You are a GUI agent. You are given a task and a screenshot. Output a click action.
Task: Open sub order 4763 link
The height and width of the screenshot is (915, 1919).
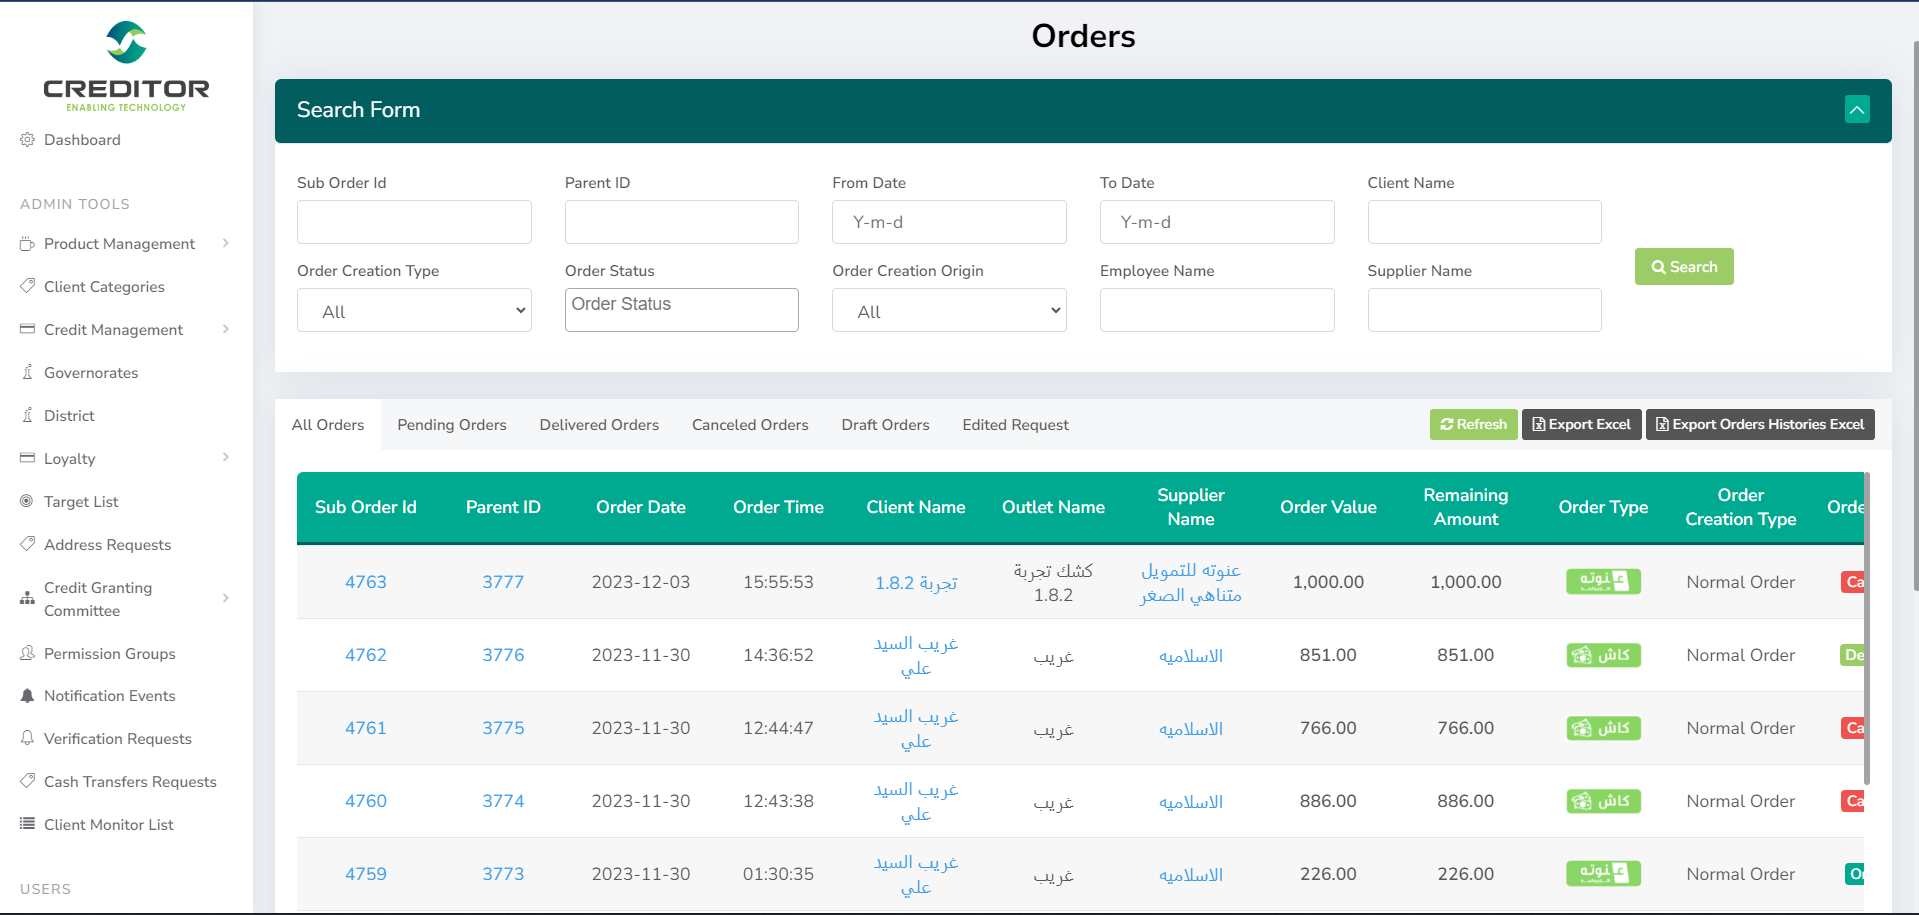366,582
